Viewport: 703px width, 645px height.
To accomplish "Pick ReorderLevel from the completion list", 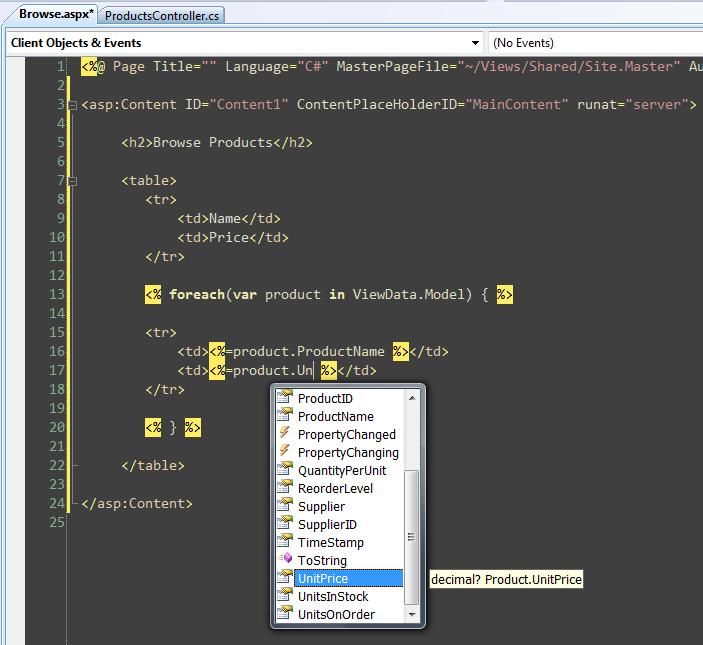I will [335, 489].
